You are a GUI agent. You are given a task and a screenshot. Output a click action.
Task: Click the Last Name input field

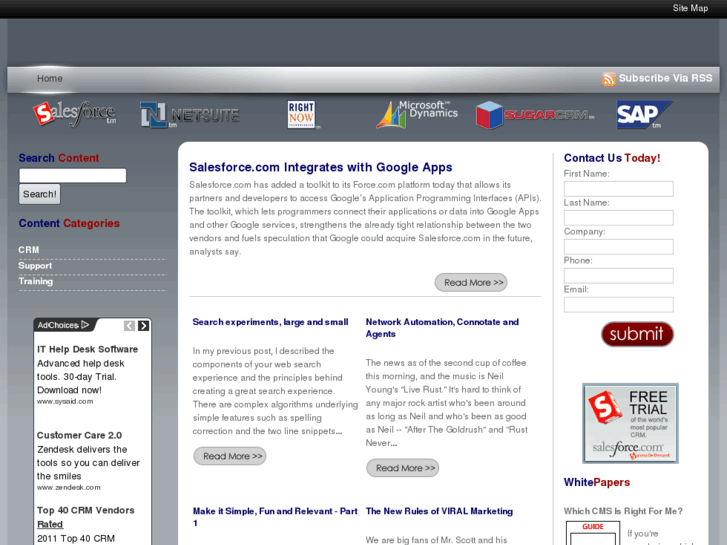[x=619, y=218]
